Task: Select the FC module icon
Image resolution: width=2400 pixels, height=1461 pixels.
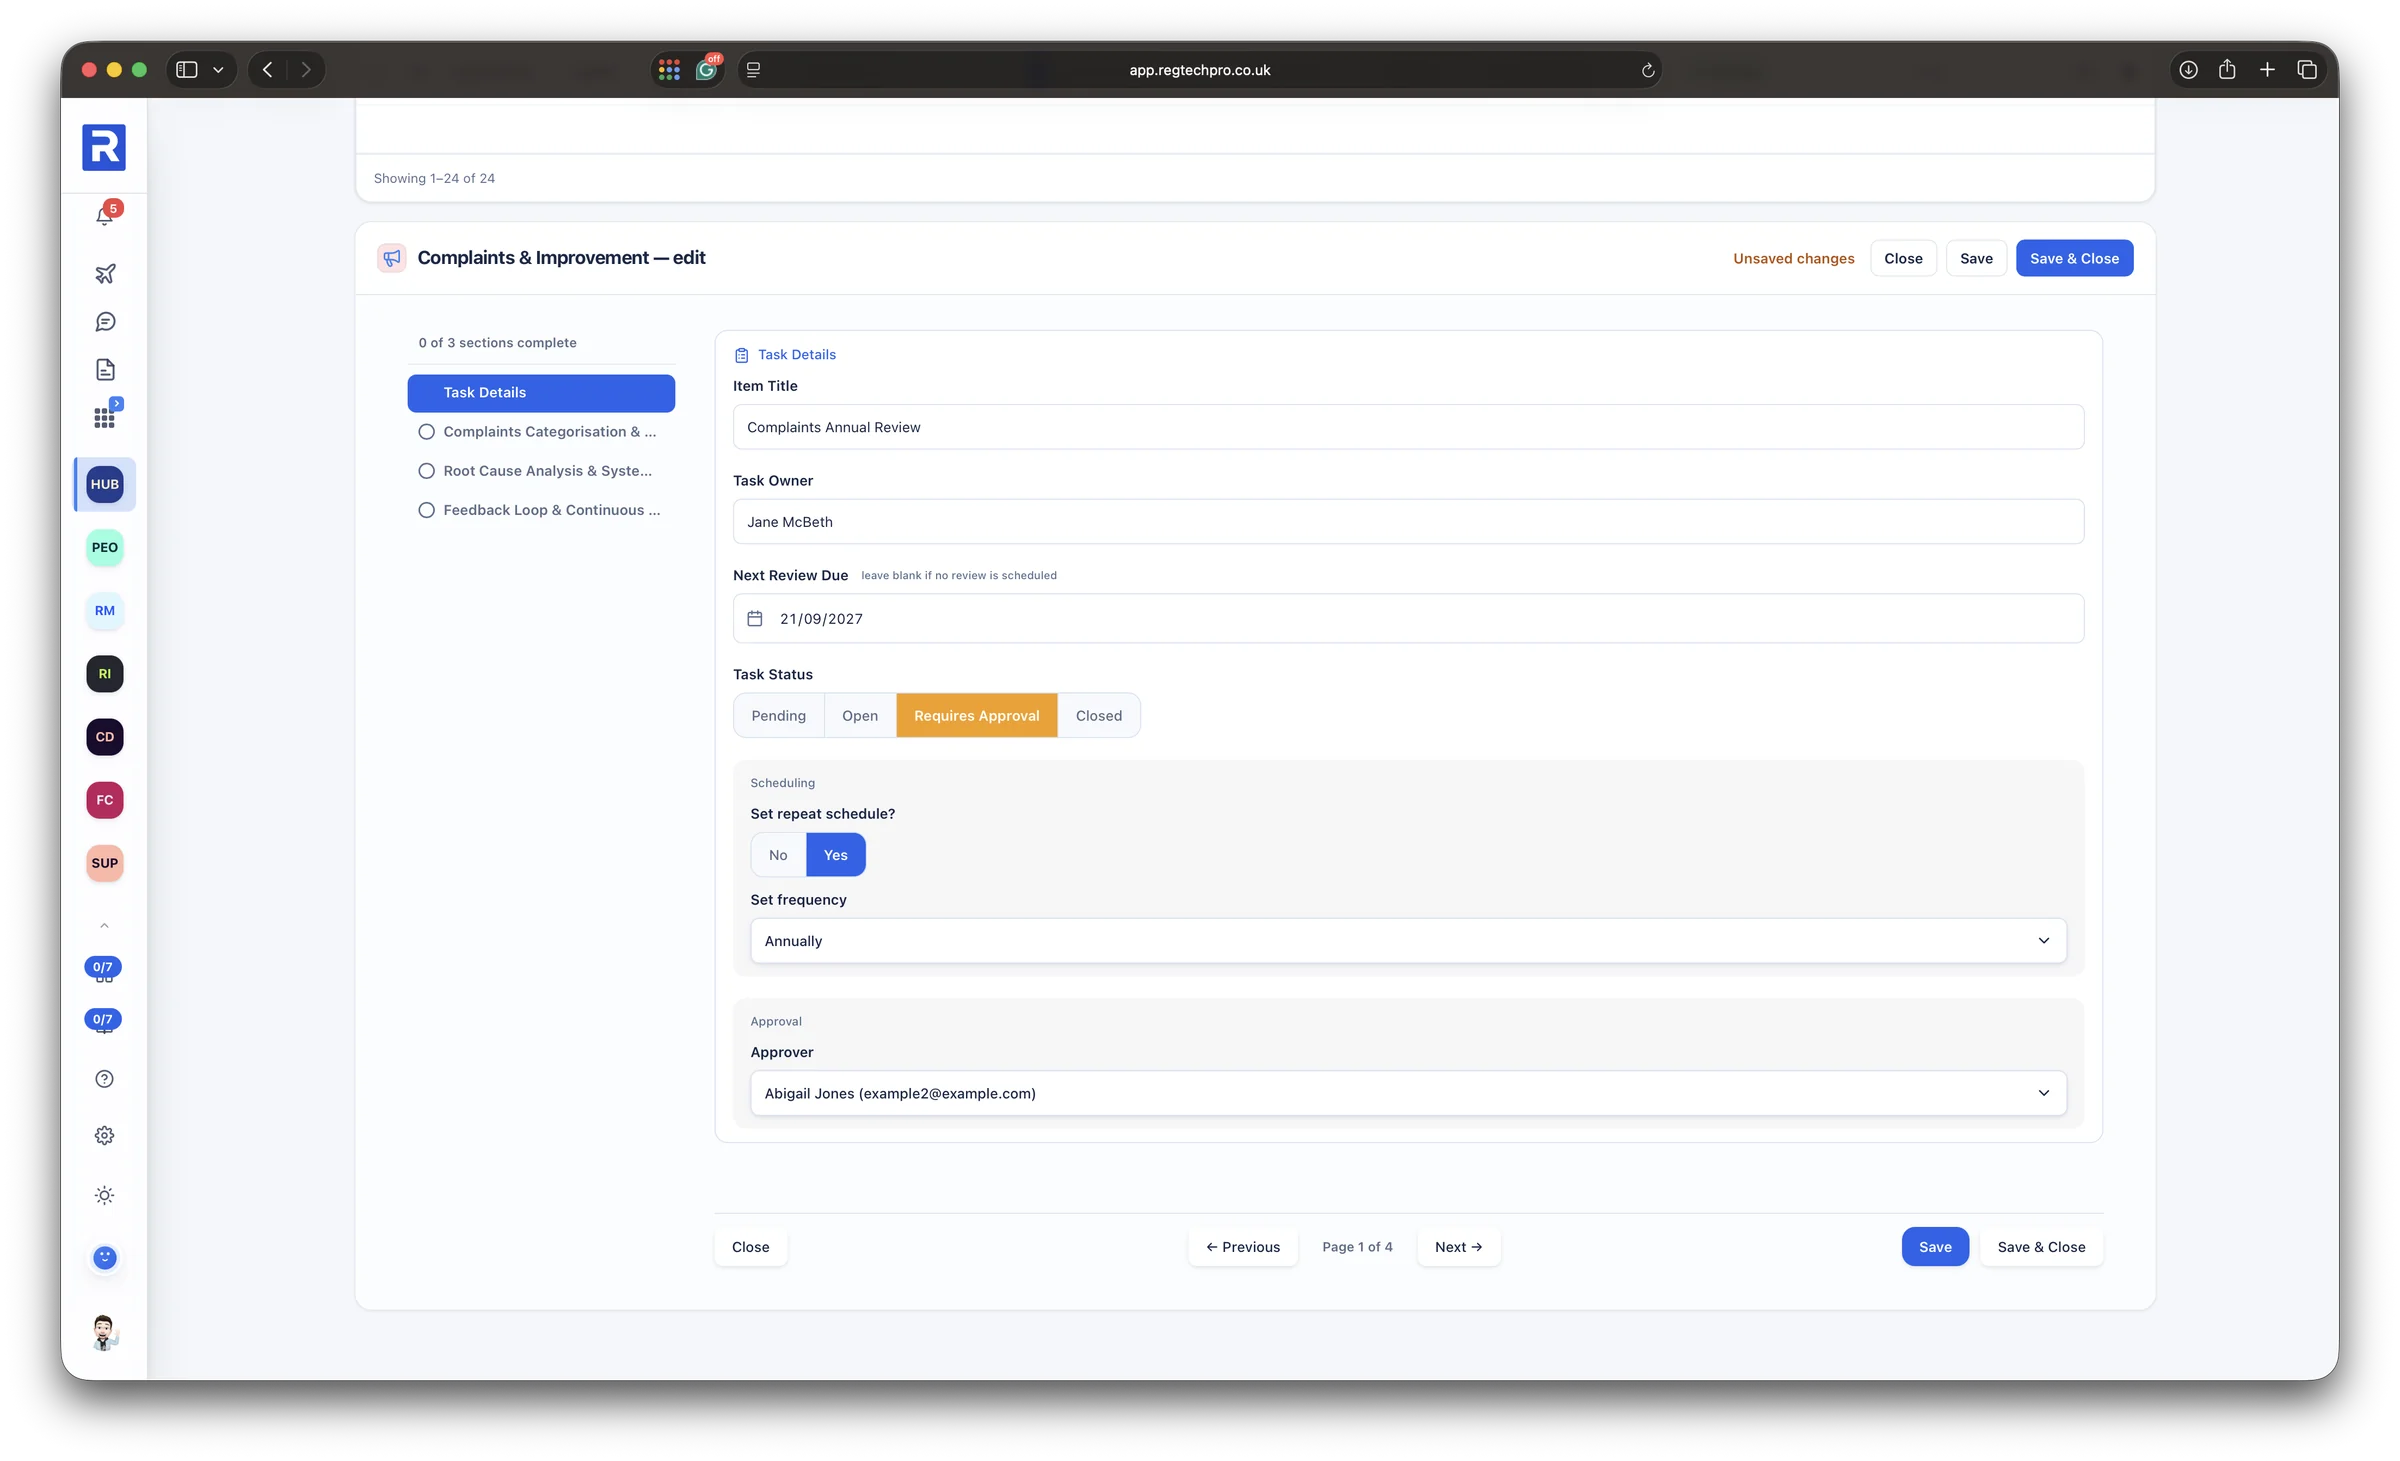Action: pos(105,800)
